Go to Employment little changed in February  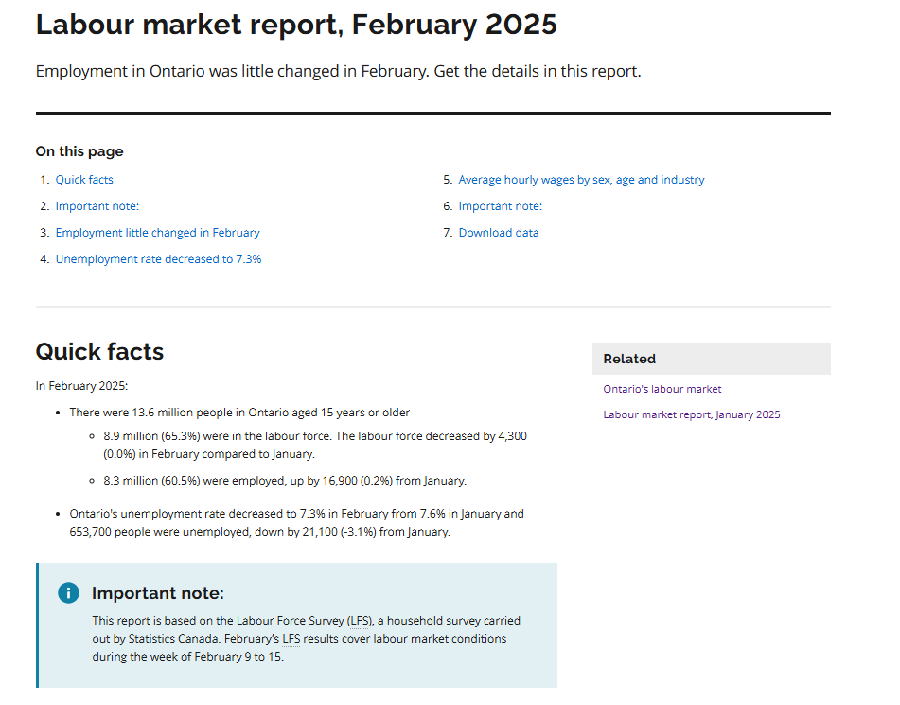[x=157, y=233]
